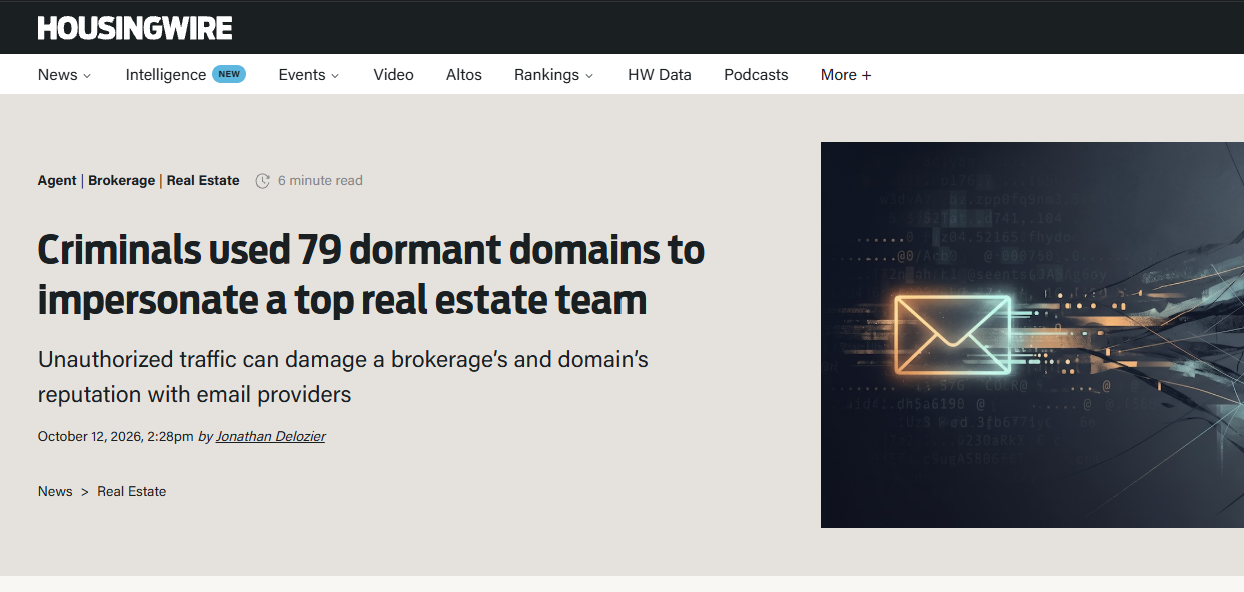The width and height of the screenshot is (1244, 592).
Task: Click the HousingWire logo
Action: [x=135, y=28]
